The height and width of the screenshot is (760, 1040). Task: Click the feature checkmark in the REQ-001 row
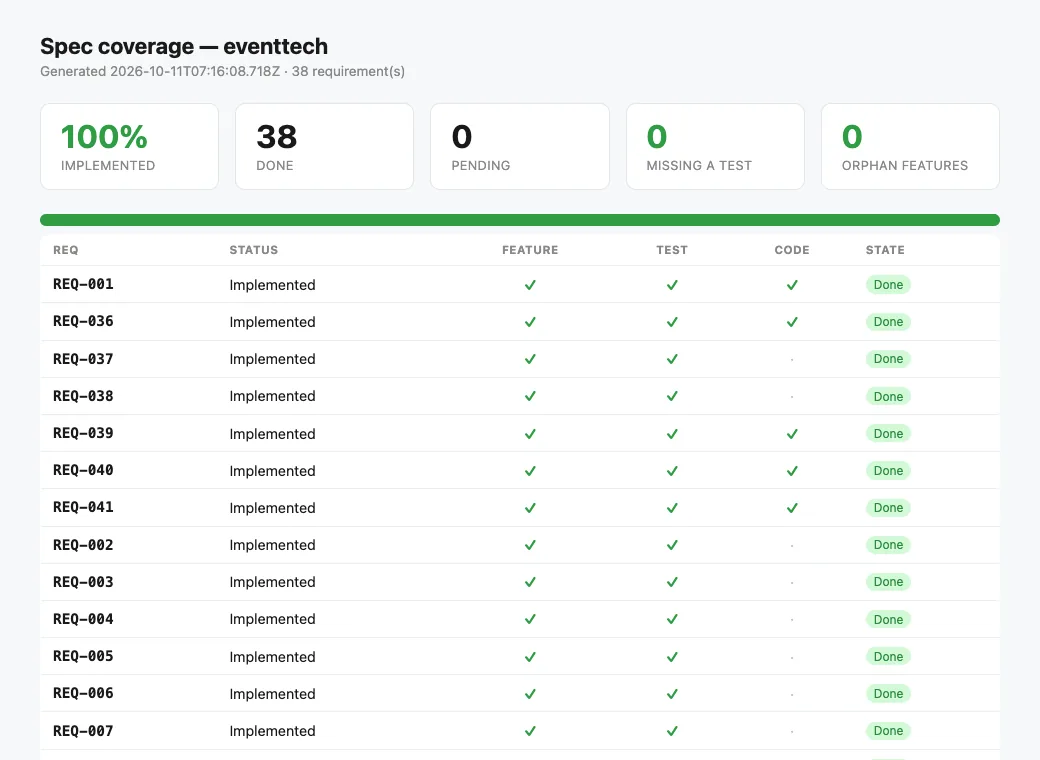click(530, 285)
